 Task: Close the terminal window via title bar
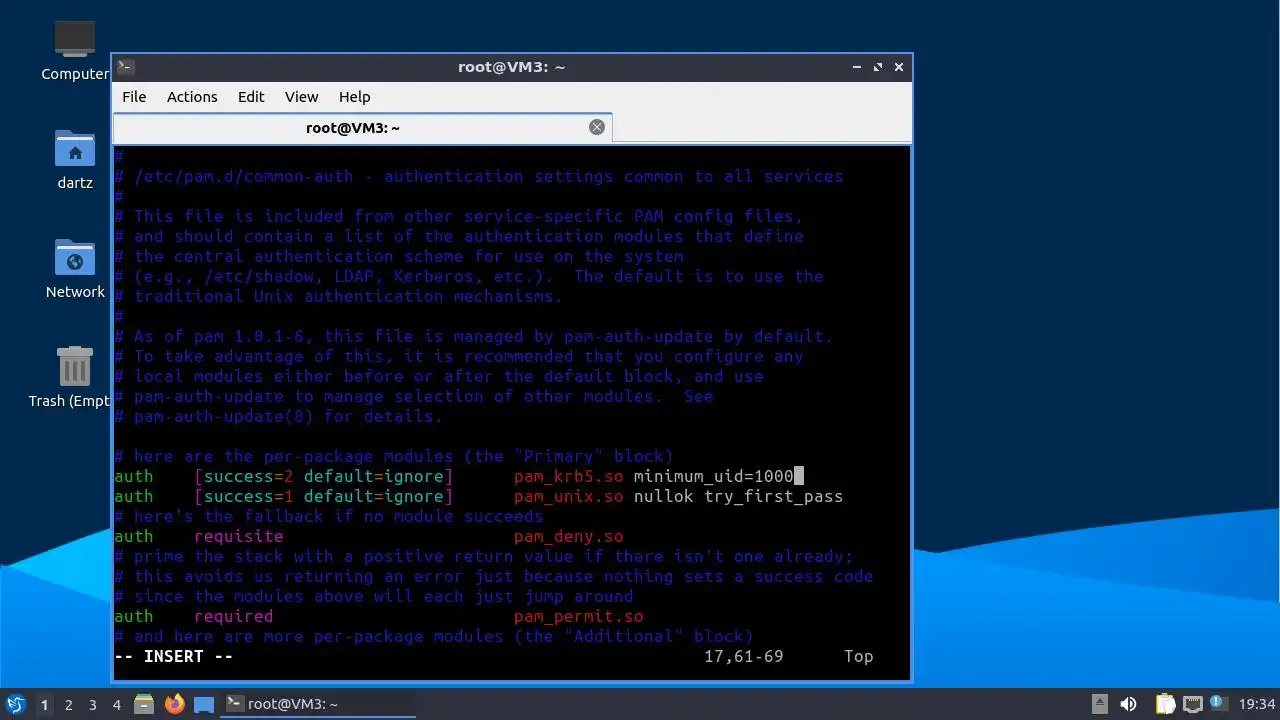coord(899,67)
